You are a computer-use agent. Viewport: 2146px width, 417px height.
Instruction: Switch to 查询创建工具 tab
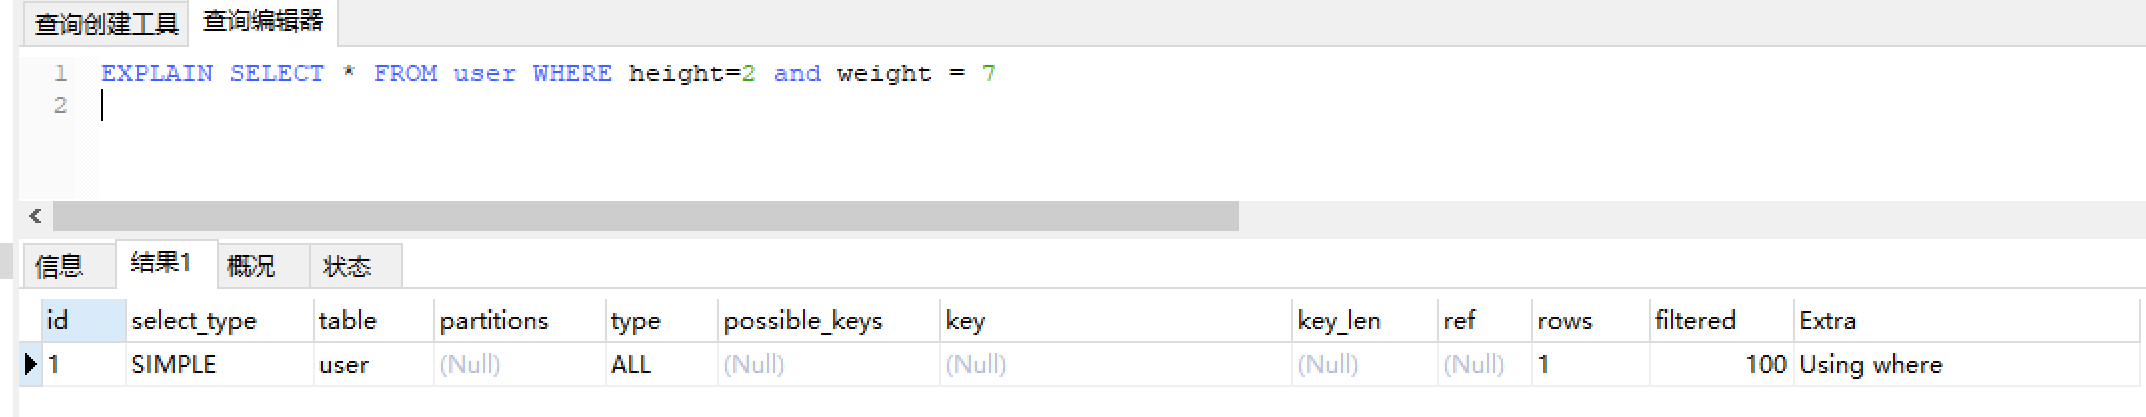106,24
